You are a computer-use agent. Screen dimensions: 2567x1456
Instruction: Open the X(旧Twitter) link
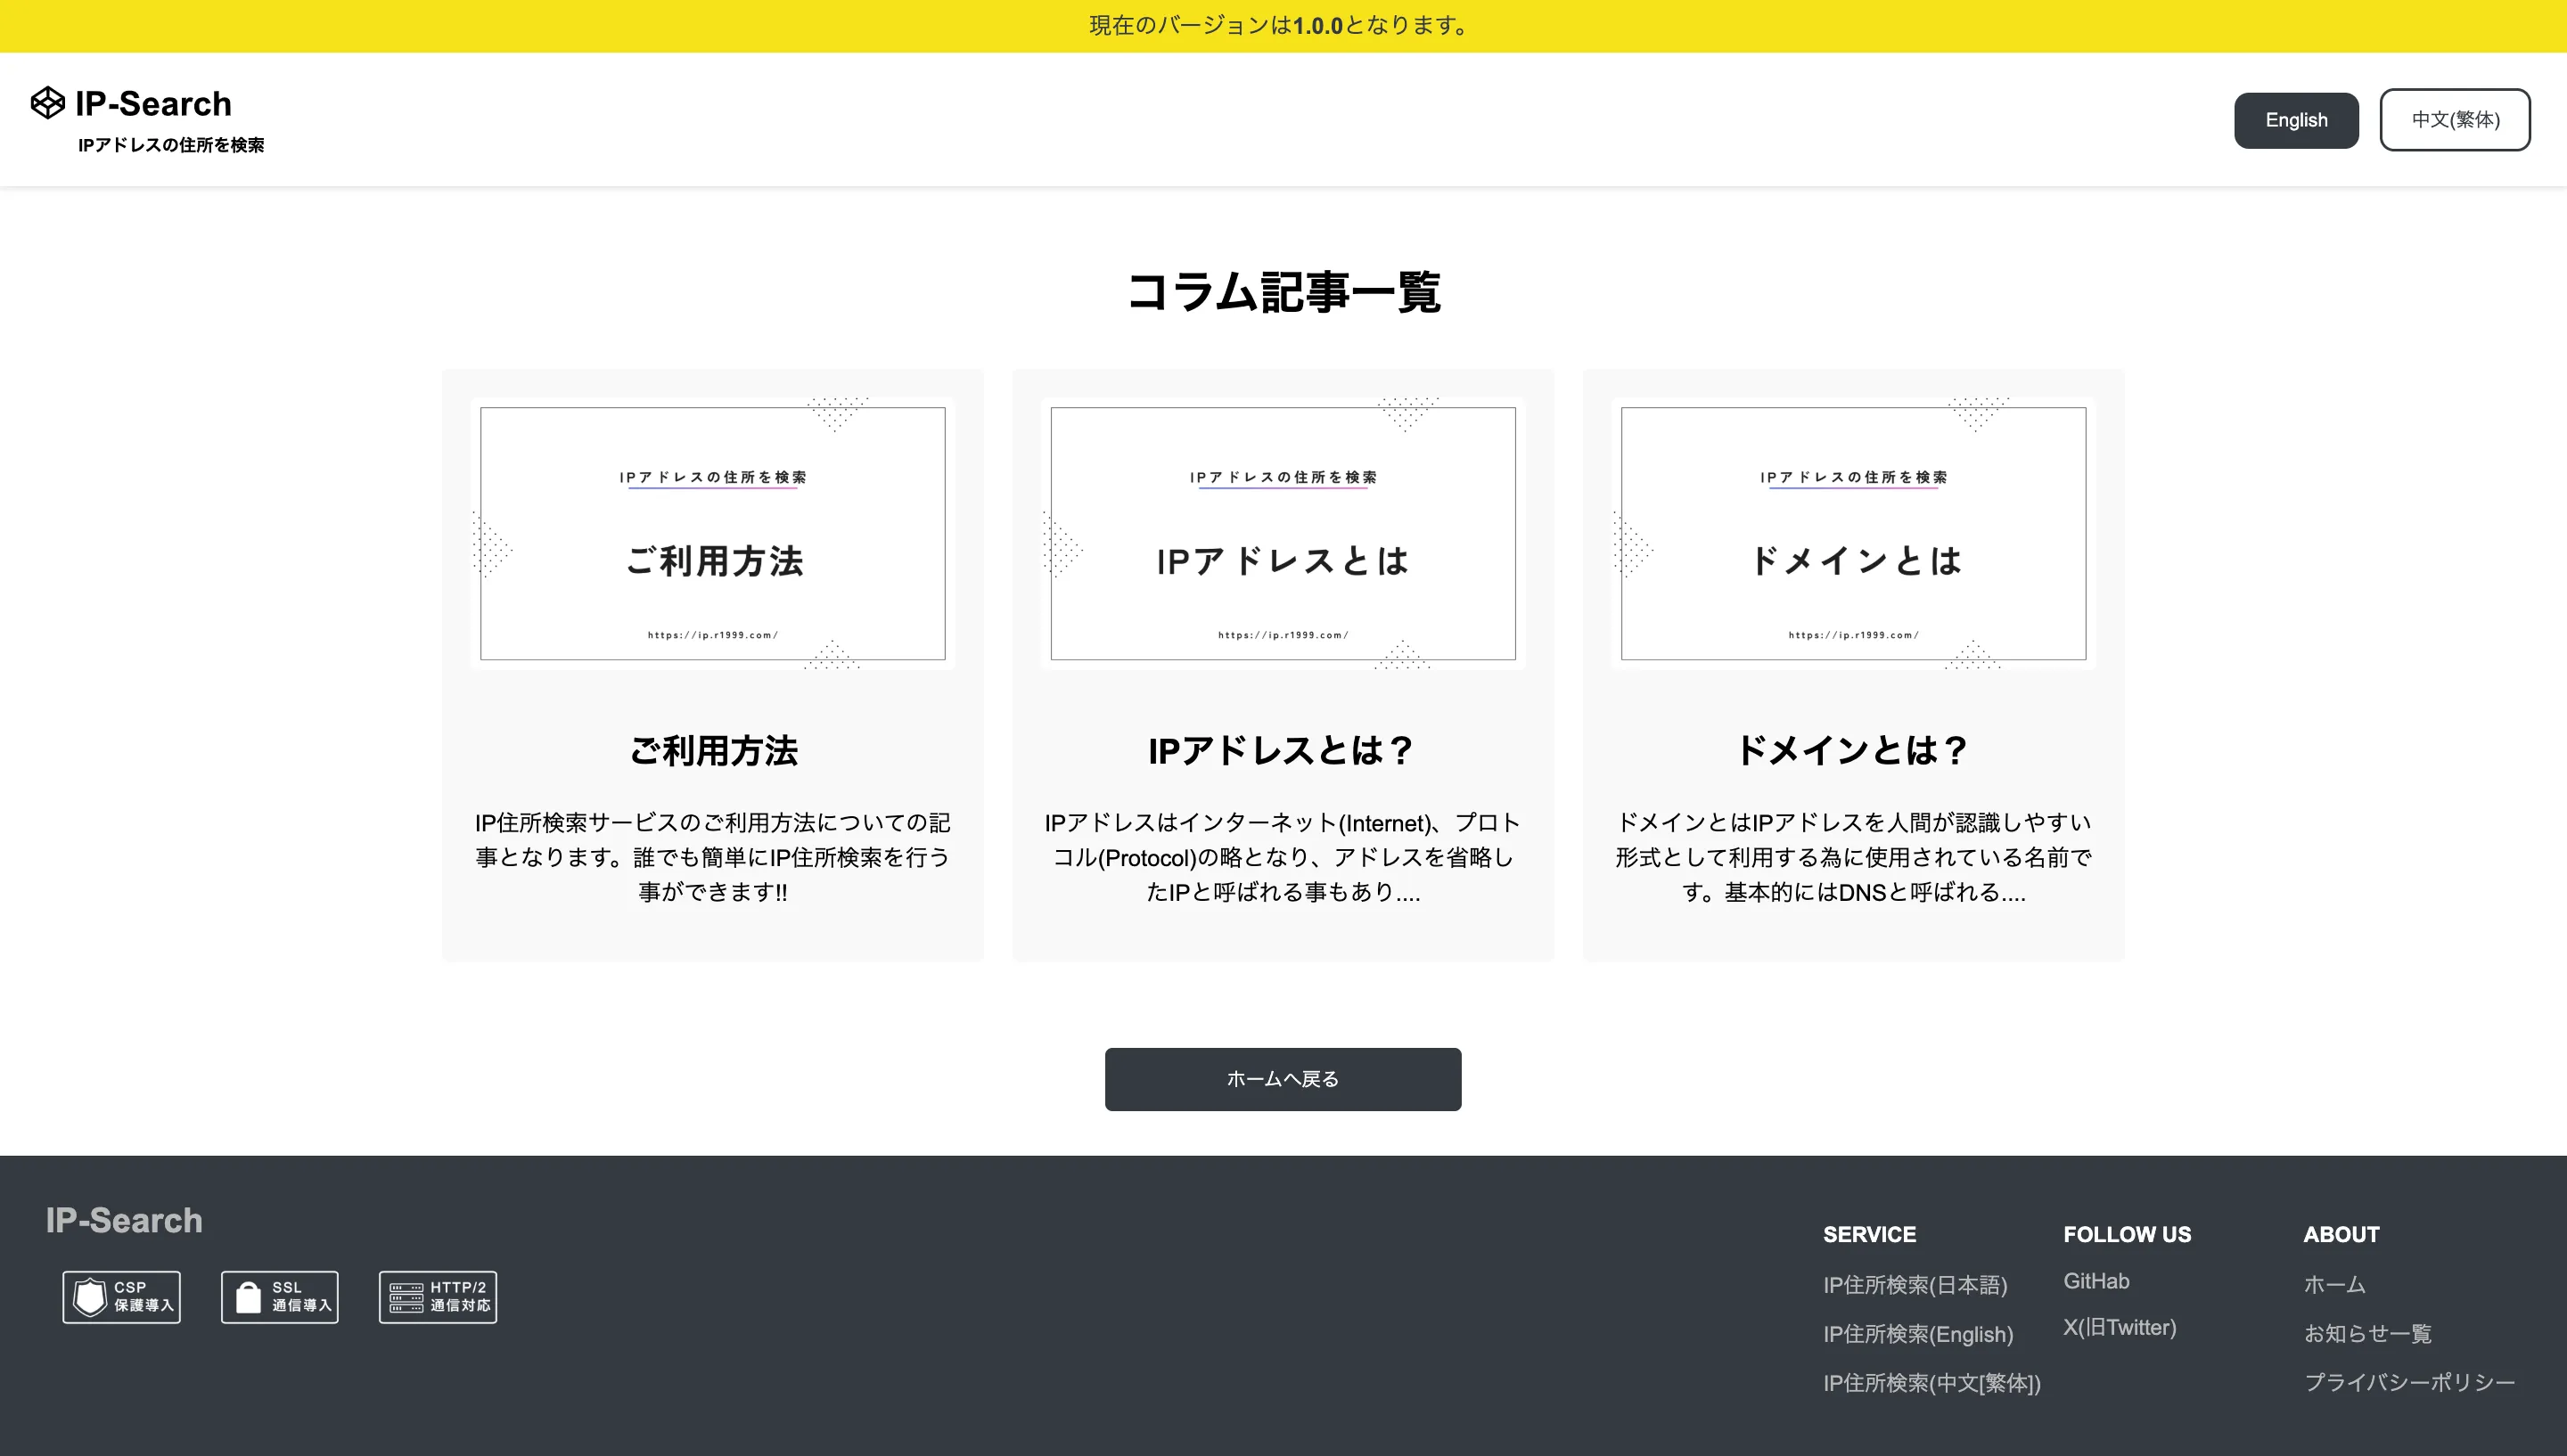[x=2119, y=1327]
